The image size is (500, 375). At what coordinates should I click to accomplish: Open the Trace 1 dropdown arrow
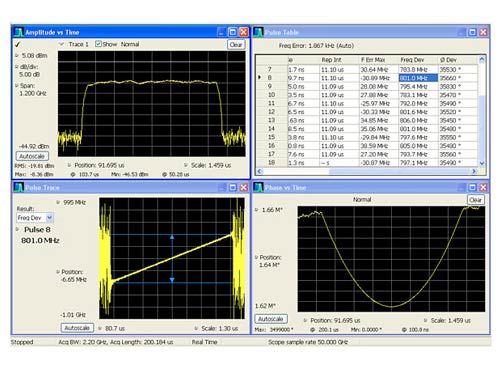point(61,44)
